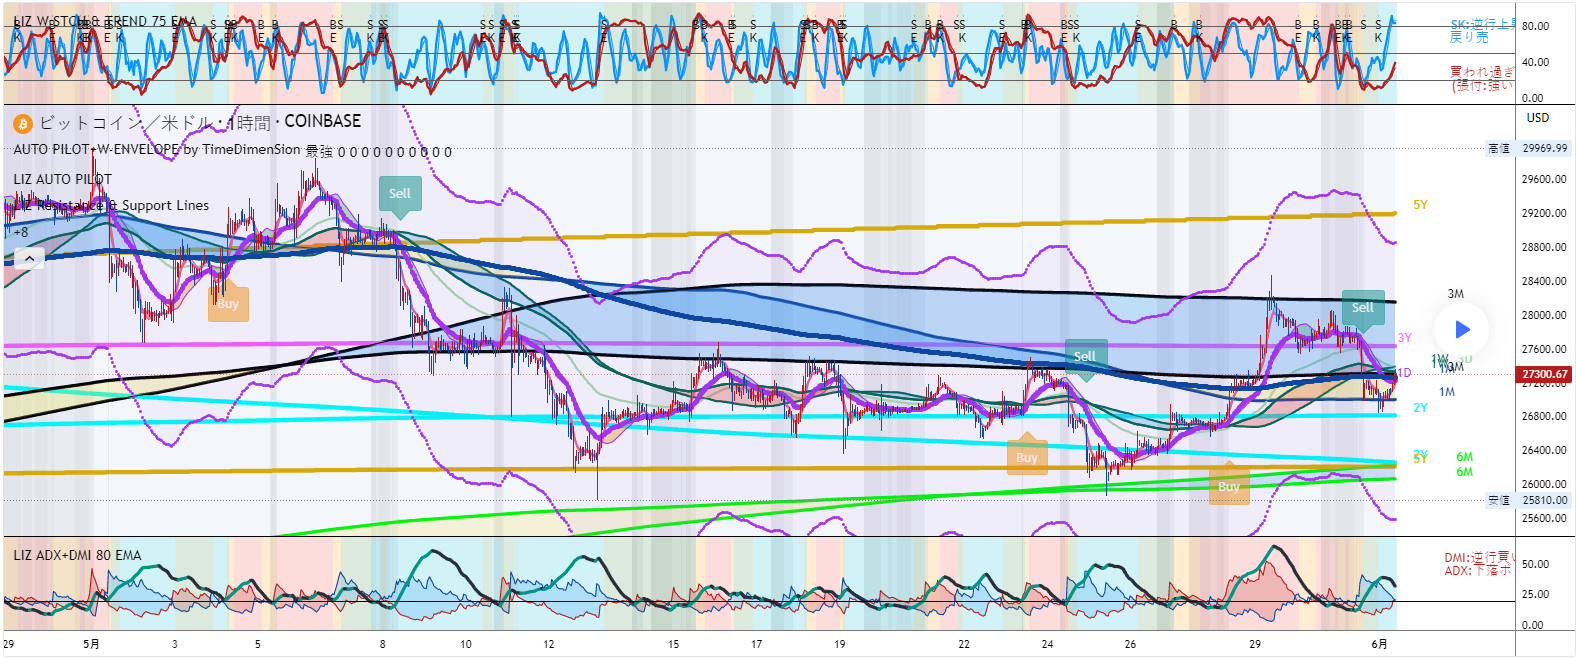Viewport: 1576px width, 658px height.
Task: Click the low price label 25810.00
Action: point(1544,500)
